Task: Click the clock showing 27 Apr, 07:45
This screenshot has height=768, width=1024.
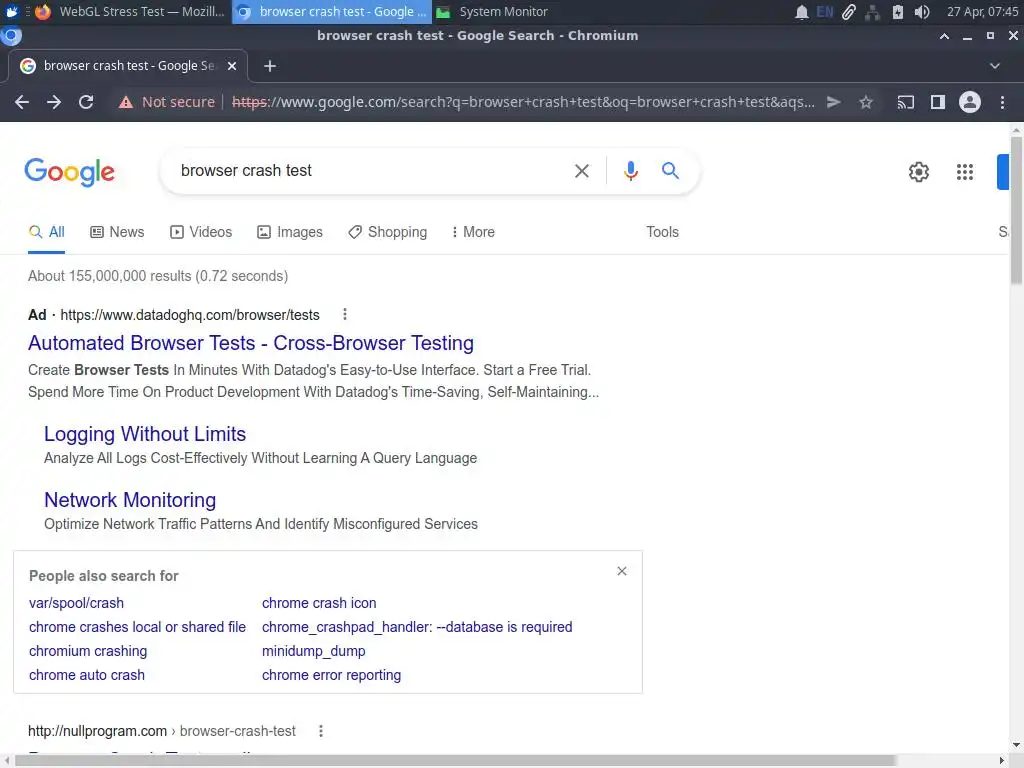Action: point(982,12)
